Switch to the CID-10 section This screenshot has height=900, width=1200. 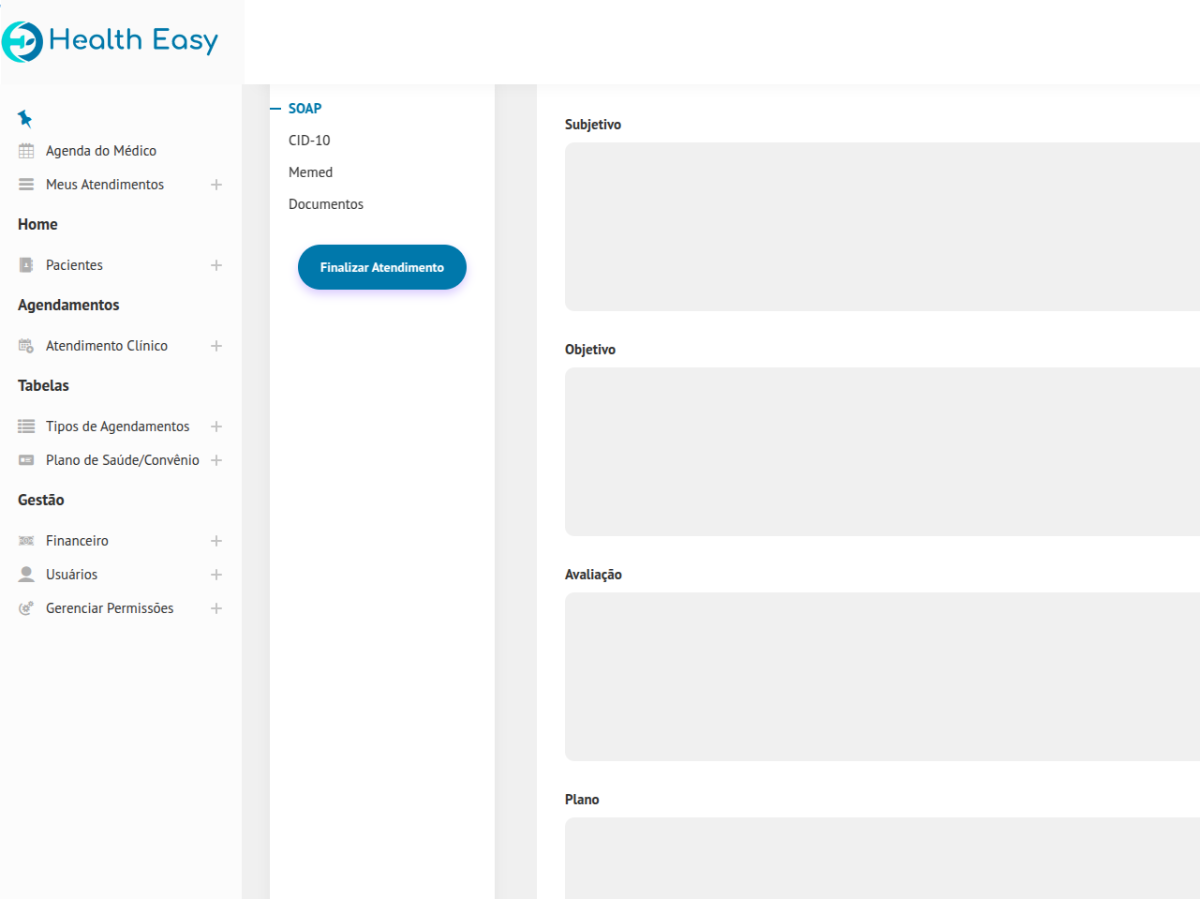[x=309, y=140]
